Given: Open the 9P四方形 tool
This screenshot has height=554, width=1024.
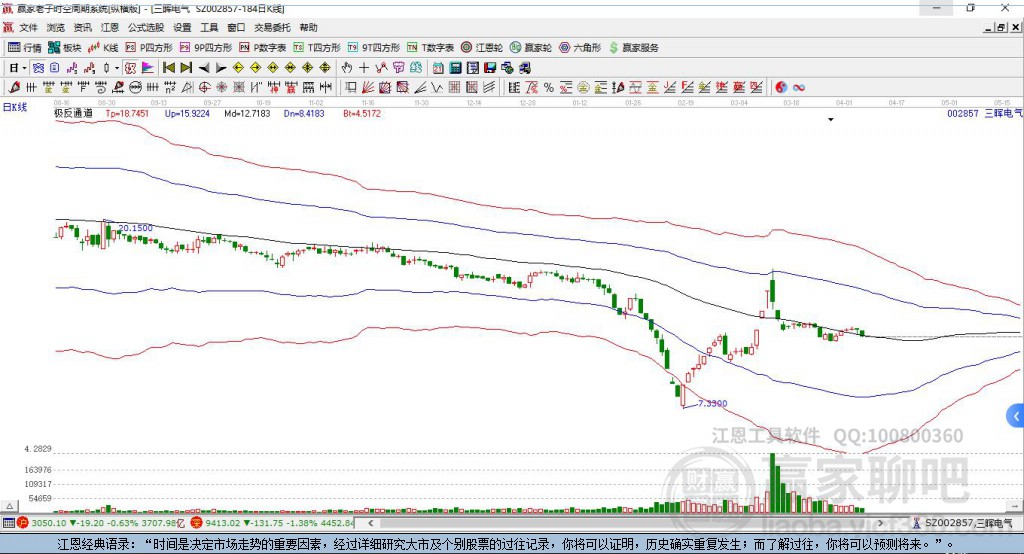Looking at the screenshot, I should point(206,48).
